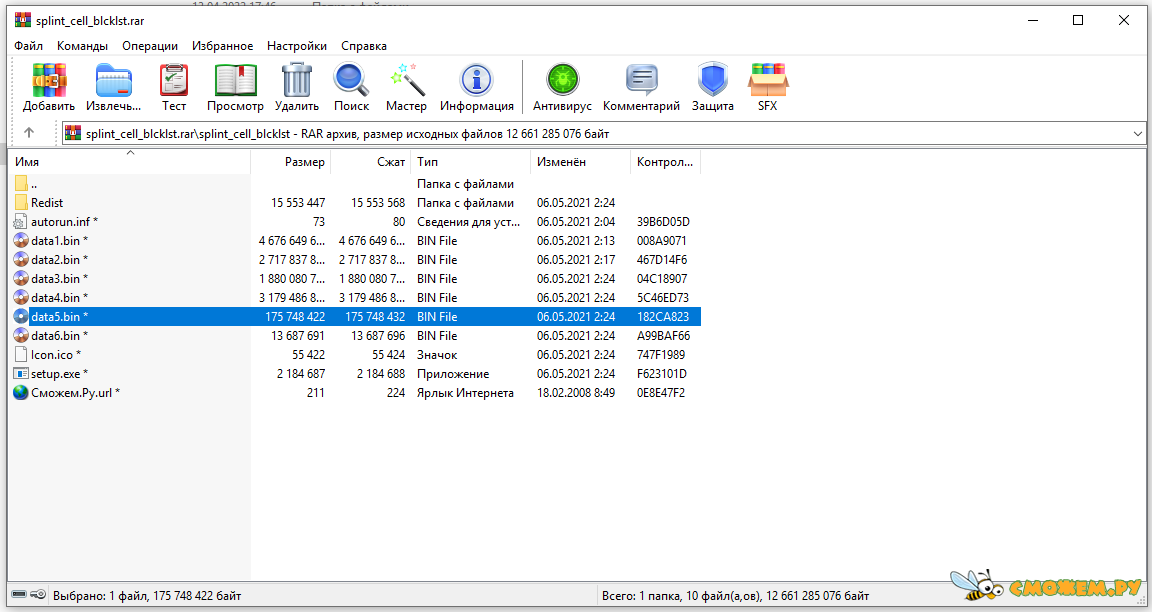This screenshot has height=612, width=1152.
Task: Click the Добавить (Add) toolbar icon
Action: click(x=48, y=79)
